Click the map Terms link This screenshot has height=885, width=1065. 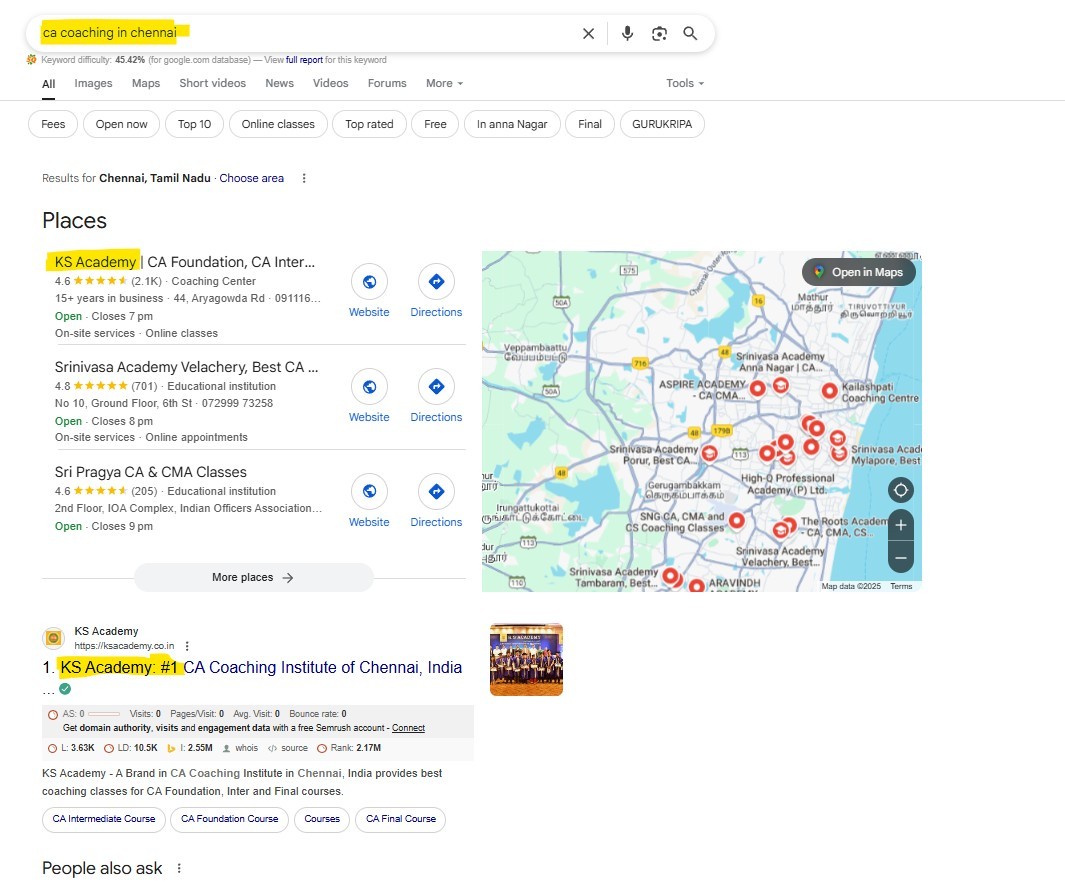click(x=901, y=586)
